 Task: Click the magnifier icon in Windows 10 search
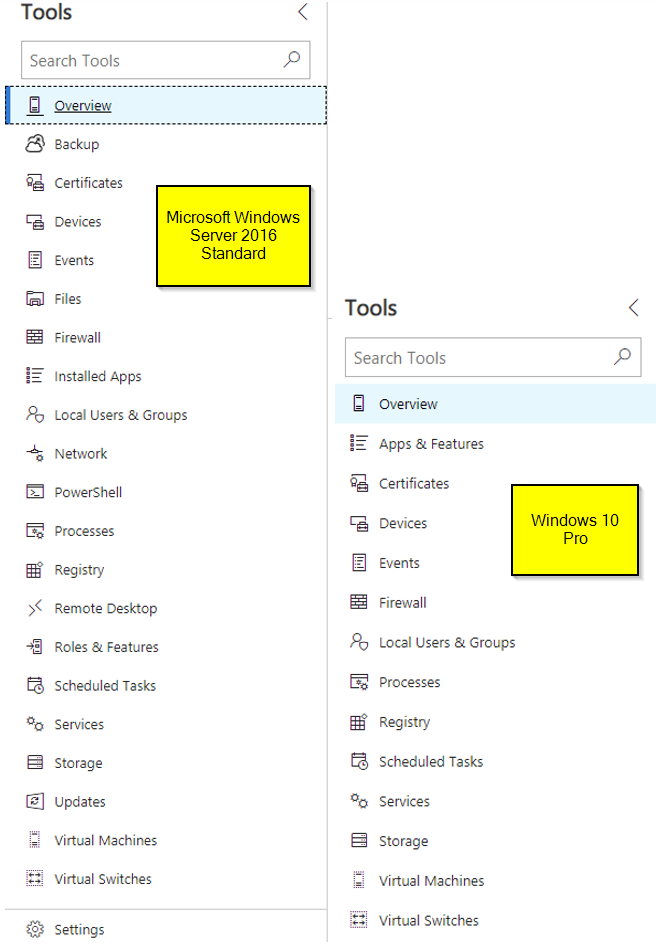point(622,357)
